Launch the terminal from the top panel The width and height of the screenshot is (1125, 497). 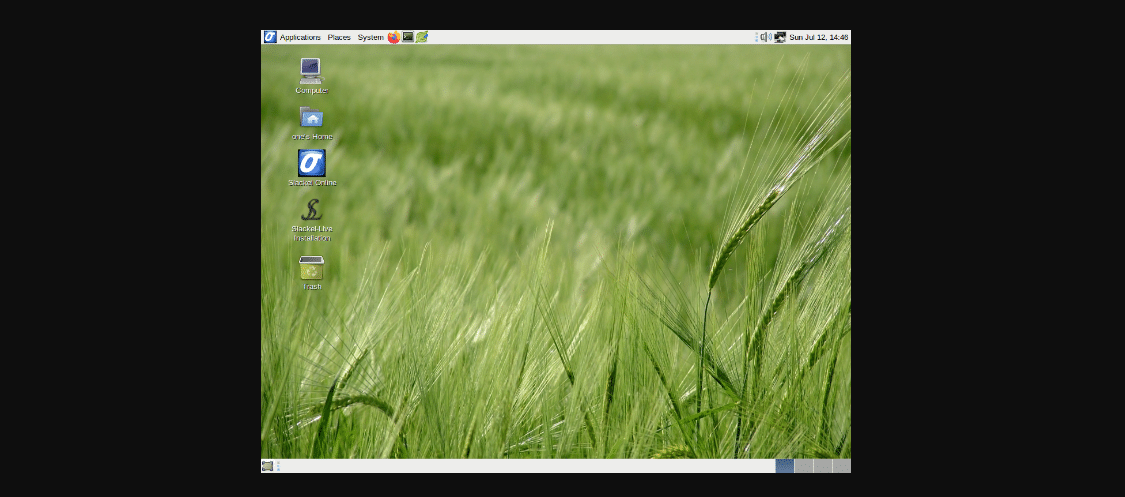408,37
